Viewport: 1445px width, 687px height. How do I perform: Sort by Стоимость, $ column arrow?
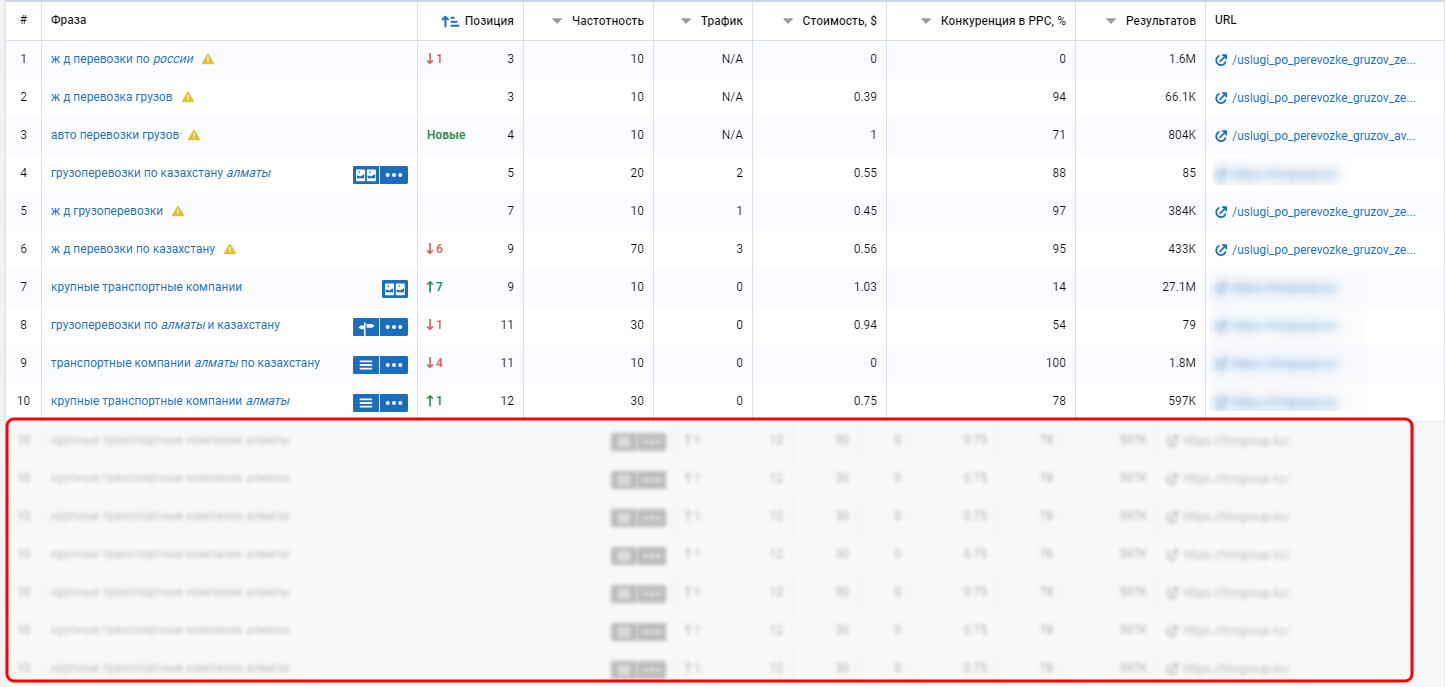[x=789, y=20]
